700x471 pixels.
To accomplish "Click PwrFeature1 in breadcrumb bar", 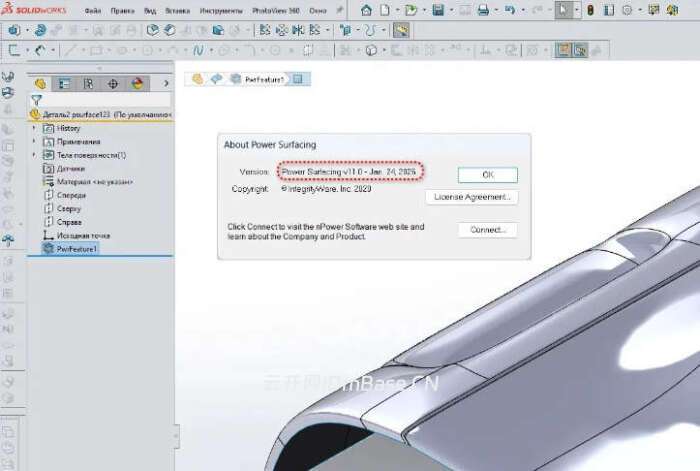I will click(x=264, y=79).
